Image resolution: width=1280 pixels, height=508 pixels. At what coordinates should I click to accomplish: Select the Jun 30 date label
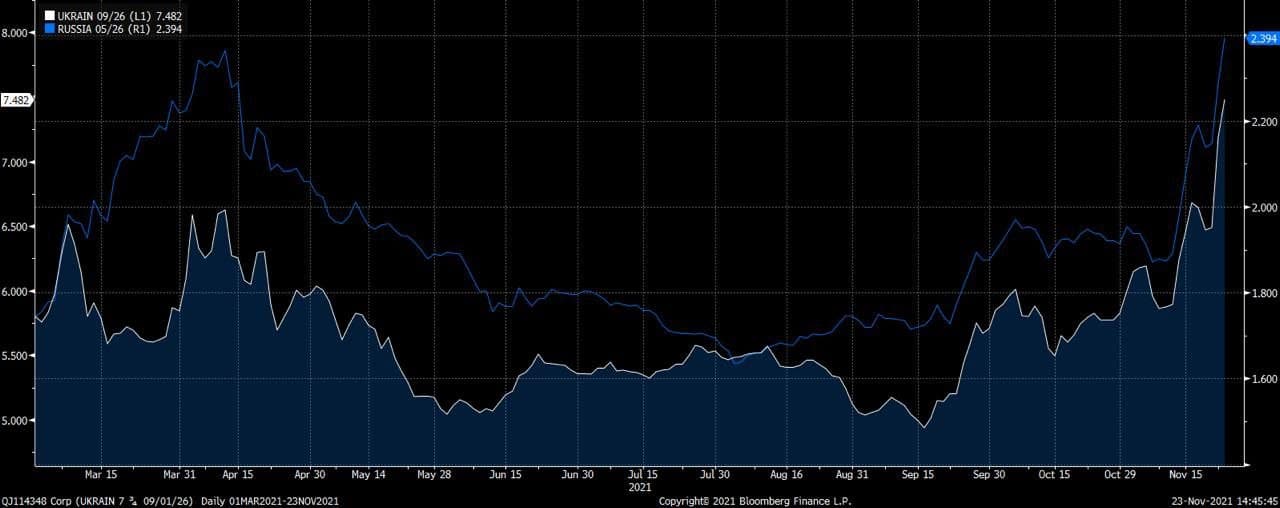pos(577,475)
